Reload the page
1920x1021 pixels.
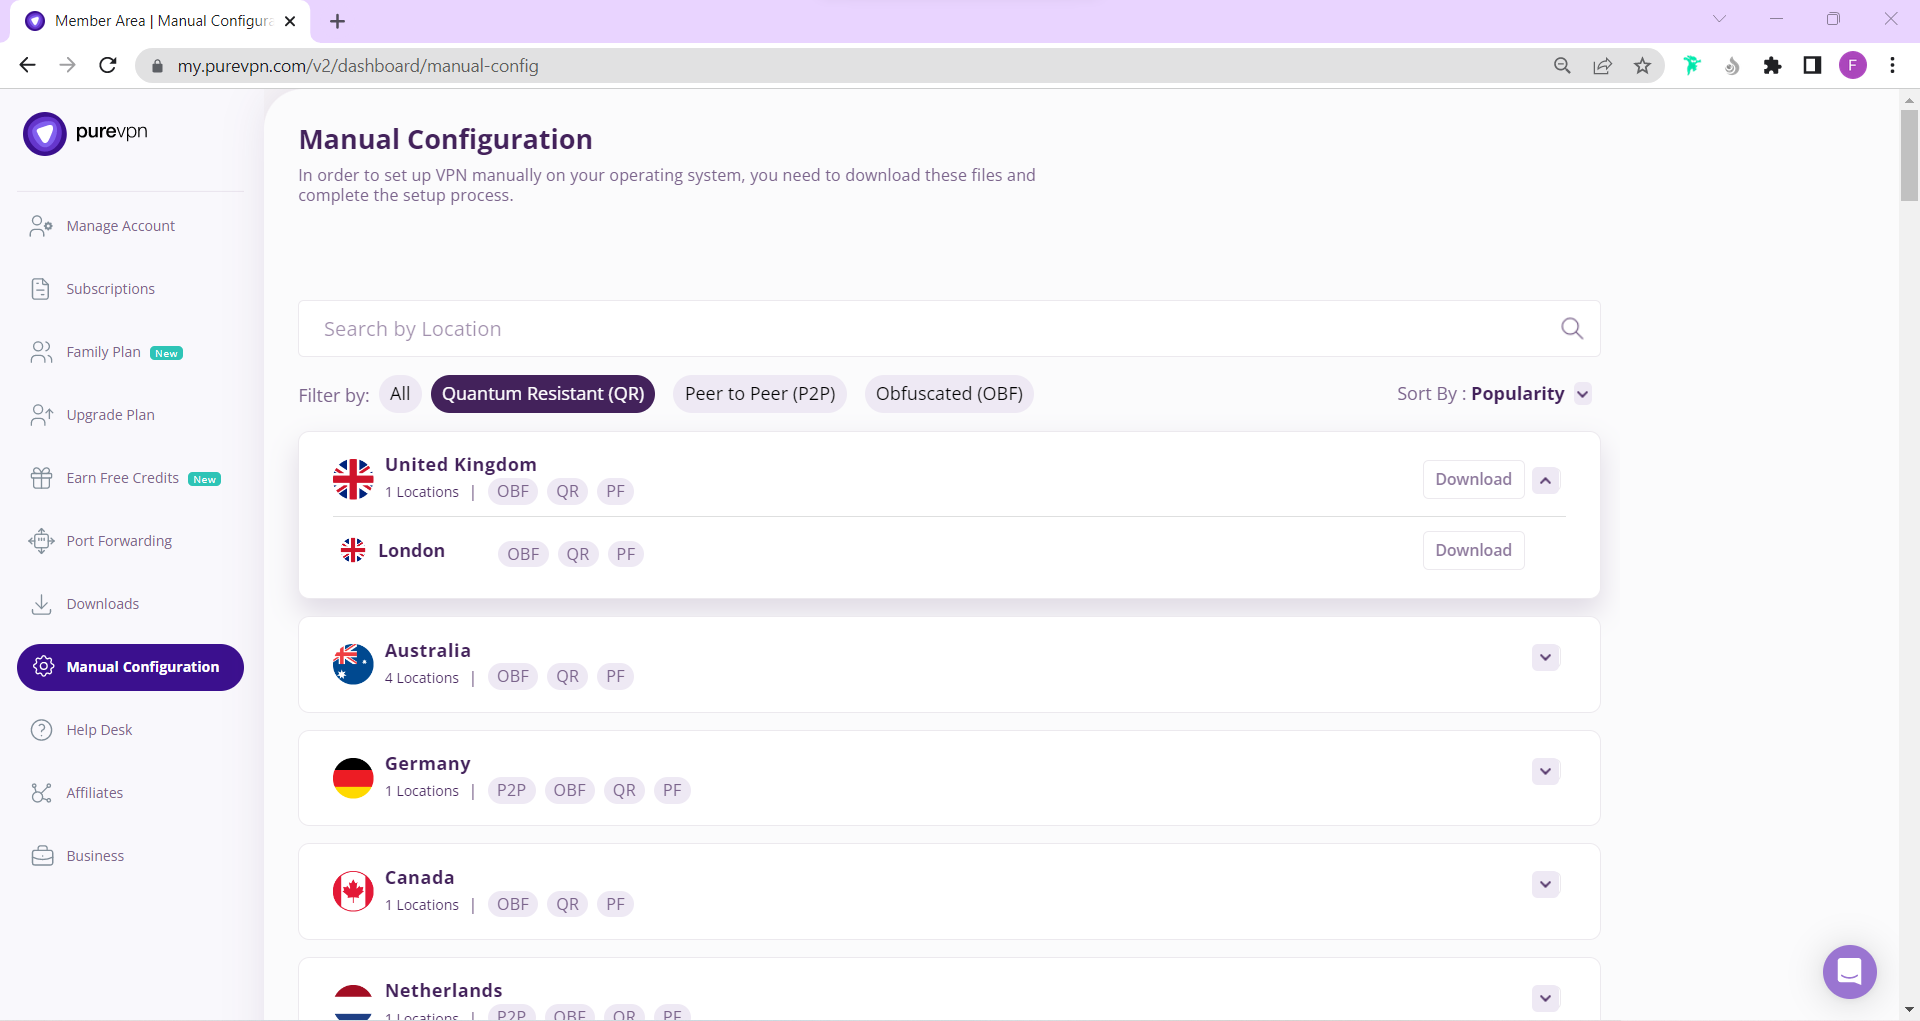pos(108,65)
